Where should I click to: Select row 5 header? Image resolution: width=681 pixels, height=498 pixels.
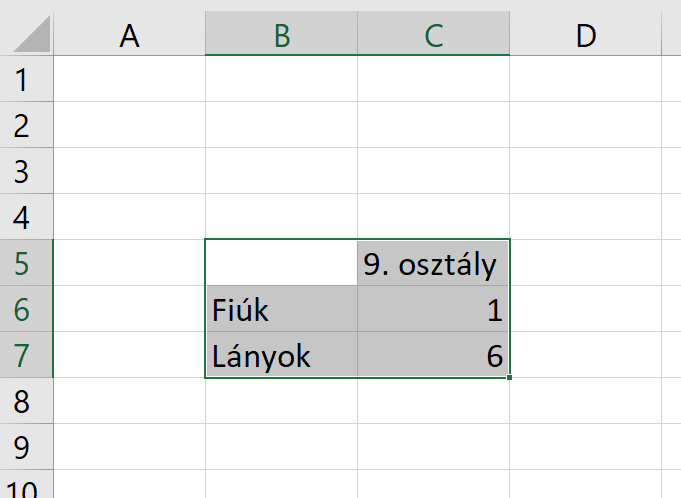click(x=26, y=264)
